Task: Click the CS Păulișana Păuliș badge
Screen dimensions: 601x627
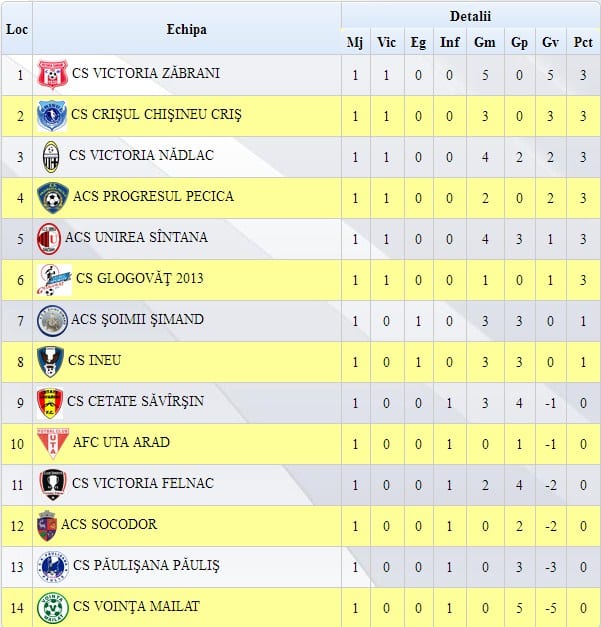Action: tap(52, 567)
